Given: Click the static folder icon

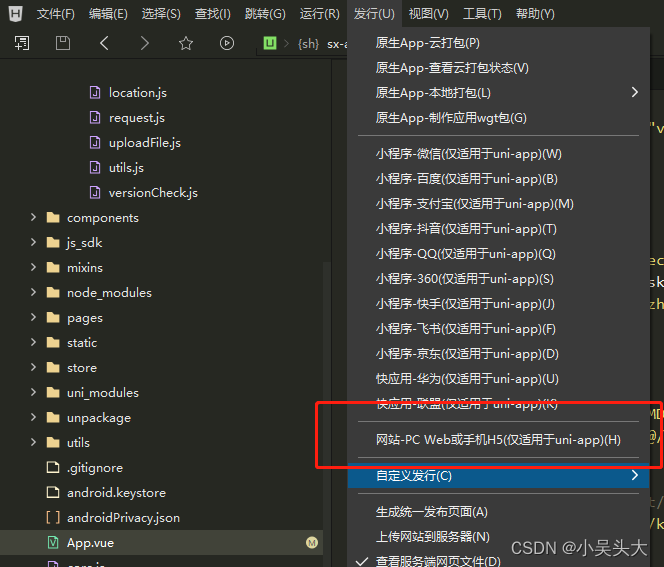Looking at the screenshot, I should coord(53,342).
